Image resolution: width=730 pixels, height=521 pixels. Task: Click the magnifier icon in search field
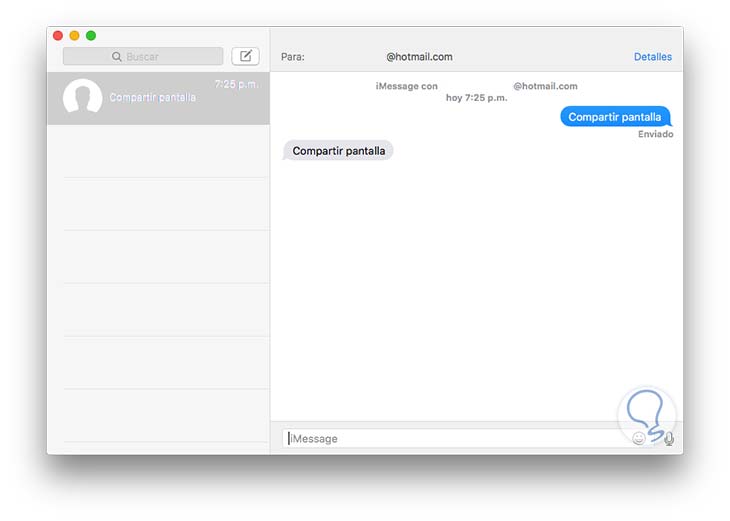[116, 57]
